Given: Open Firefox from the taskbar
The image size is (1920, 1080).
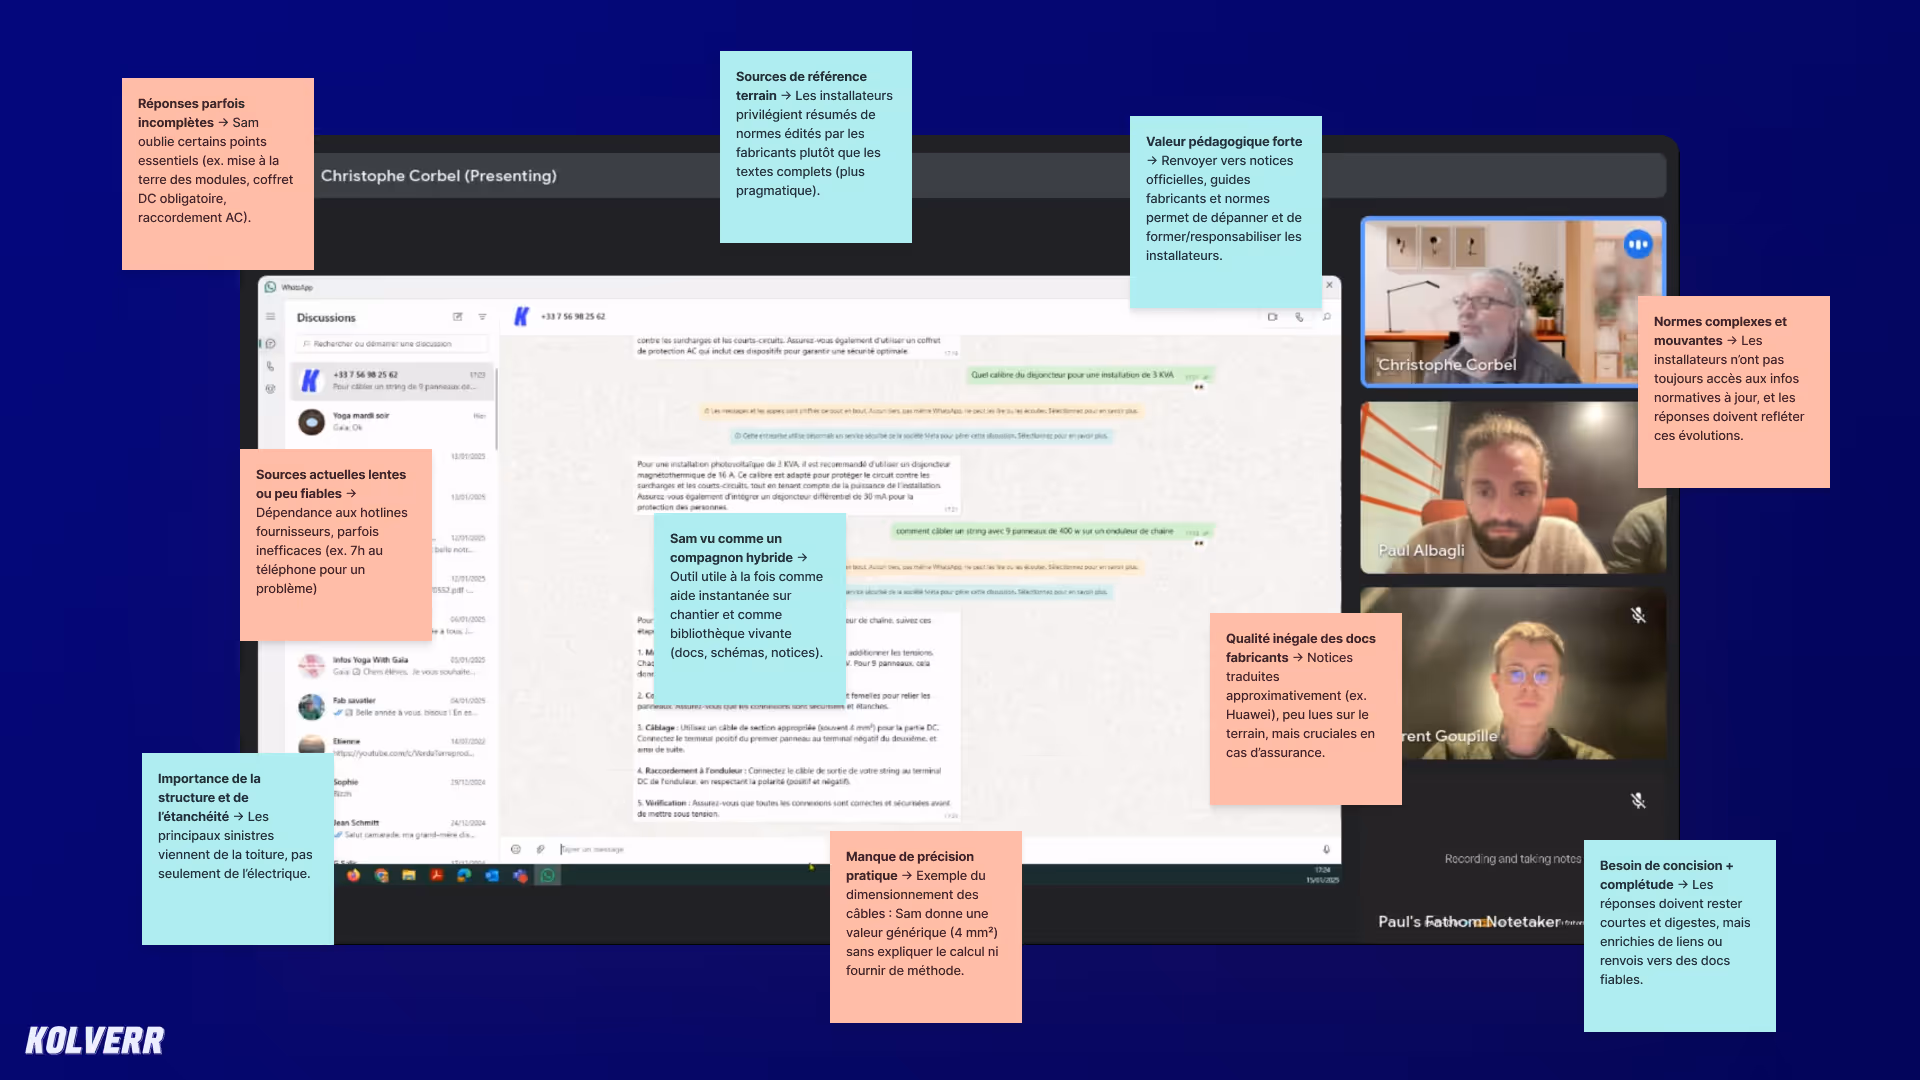Looking at the screenshot, I should 354,876.
